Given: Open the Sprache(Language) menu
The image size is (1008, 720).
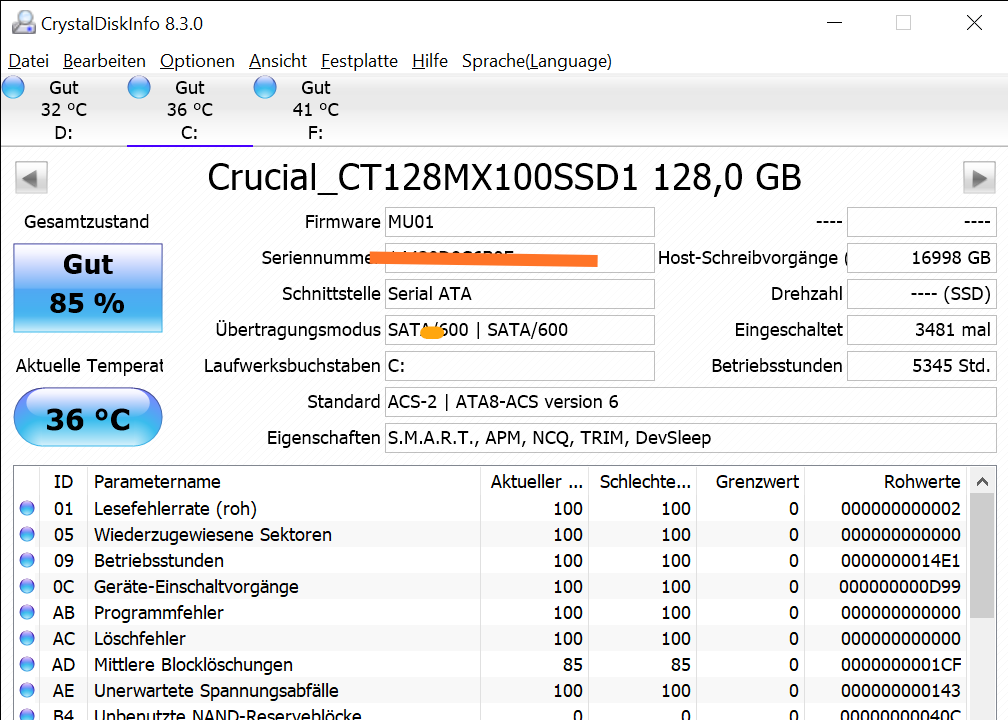Looking at the screenshot, I should [x=537, y=61].
